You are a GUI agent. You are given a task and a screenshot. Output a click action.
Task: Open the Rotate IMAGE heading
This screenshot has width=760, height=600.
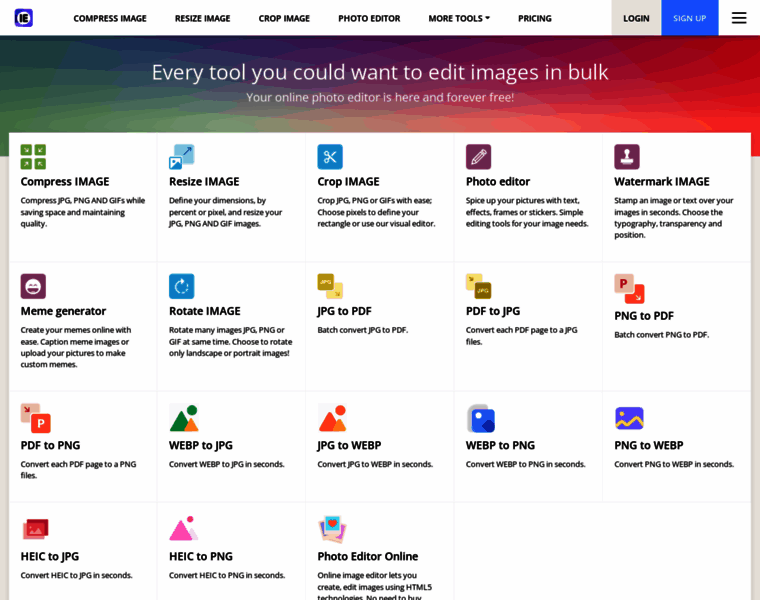point(205,311)
